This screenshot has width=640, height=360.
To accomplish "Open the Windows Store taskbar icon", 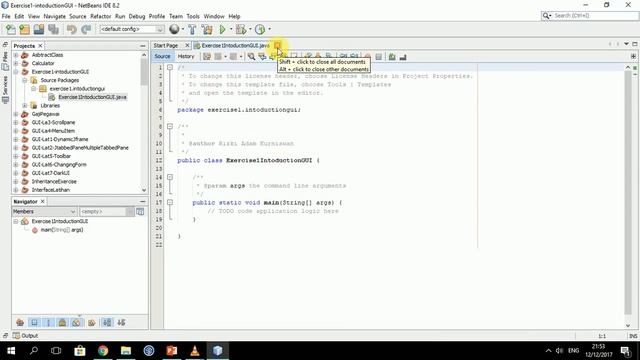I will (80, 351).
